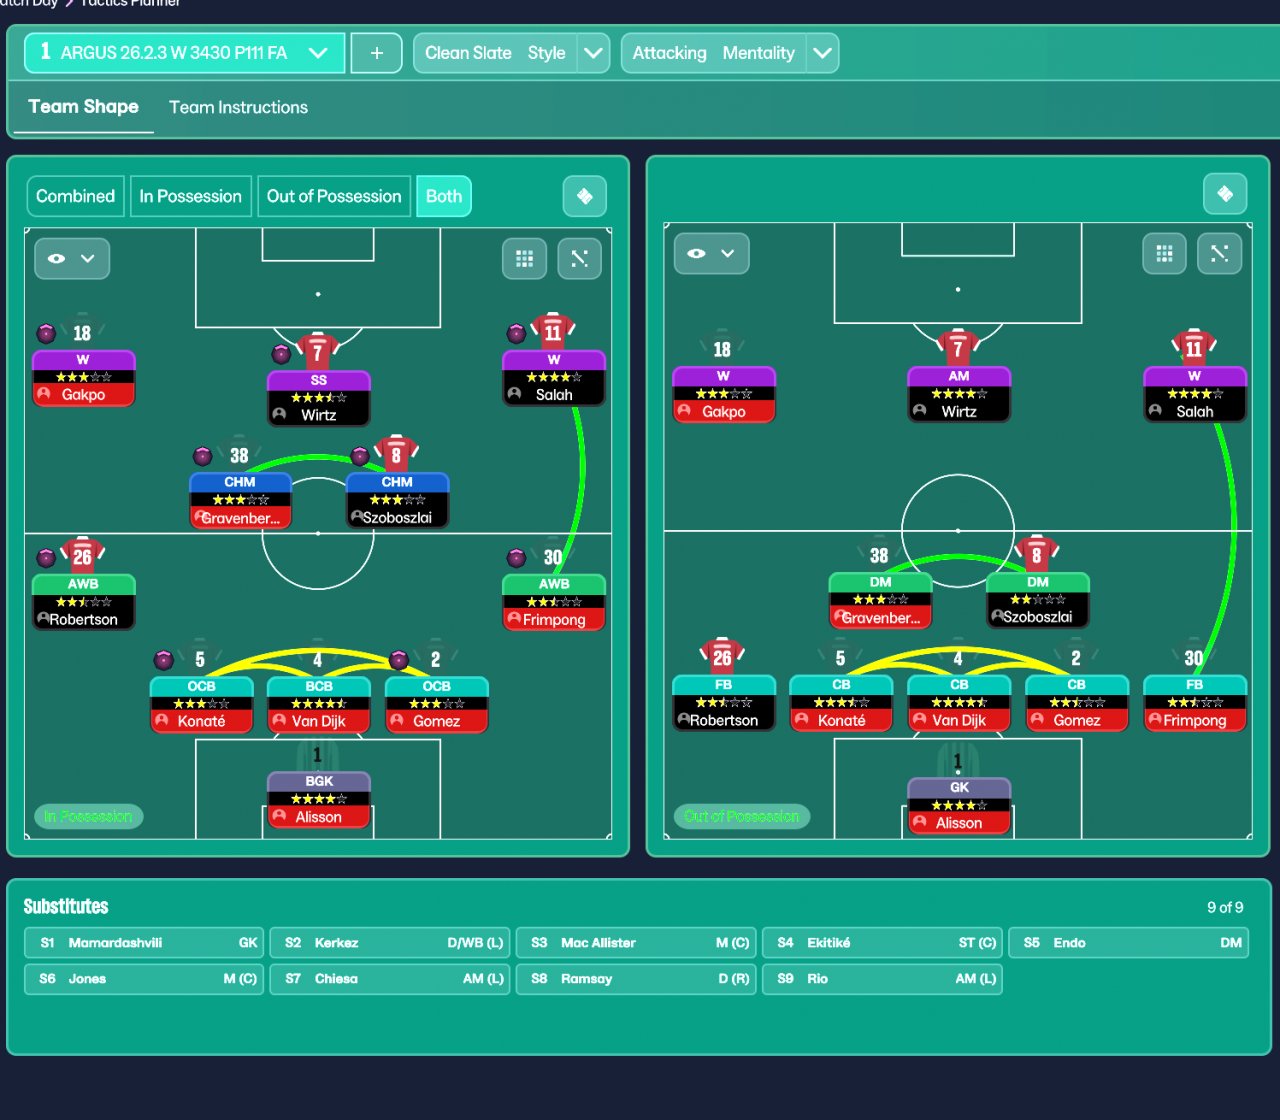1280x1120 pixels.
Task: Select Wirtz's number 7 shirt above the SS card
Action: (x=318, y=351)
